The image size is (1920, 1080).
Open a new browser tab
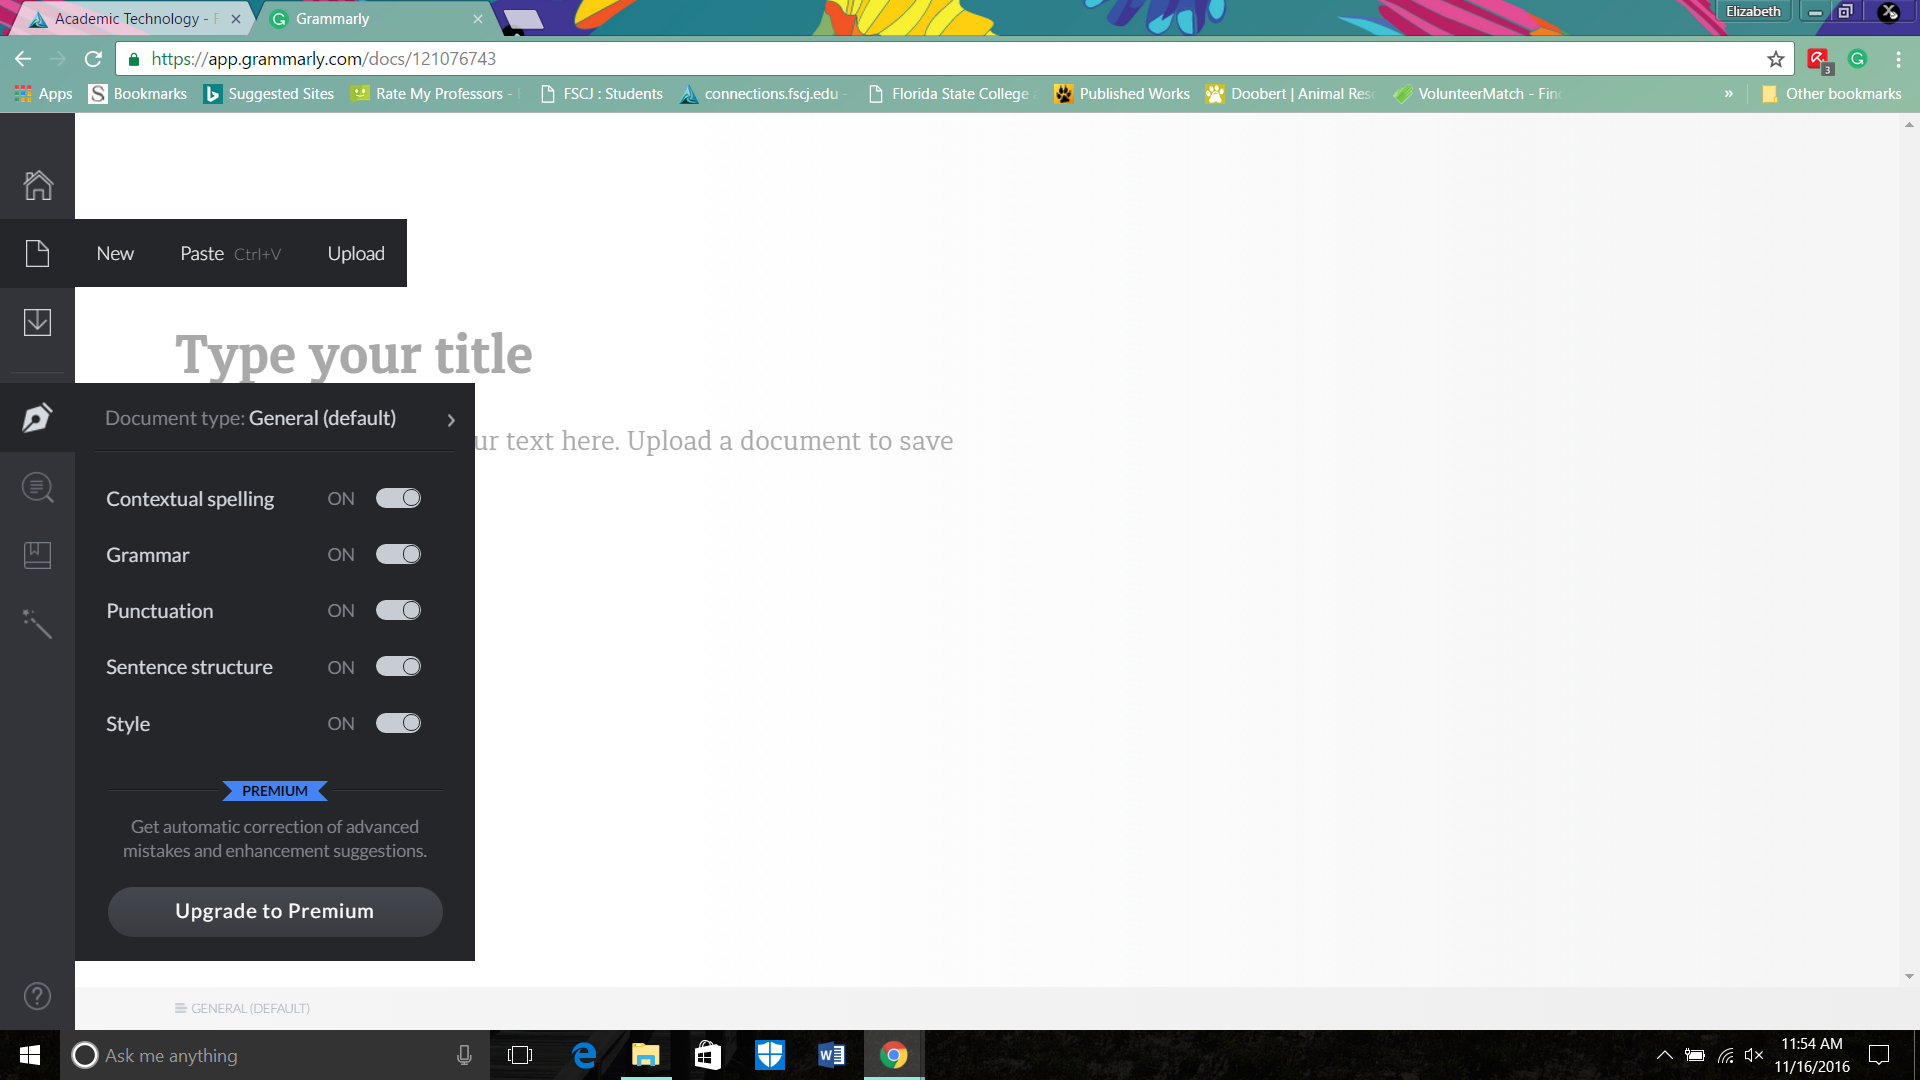523,19
